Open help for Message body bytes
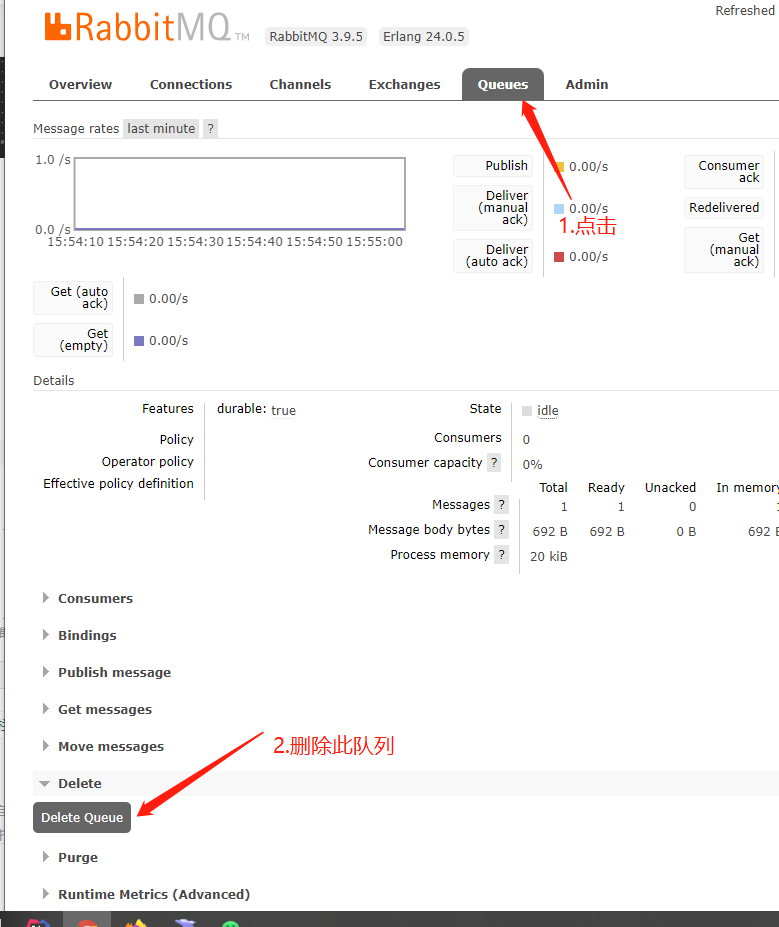 coord(502,529)
